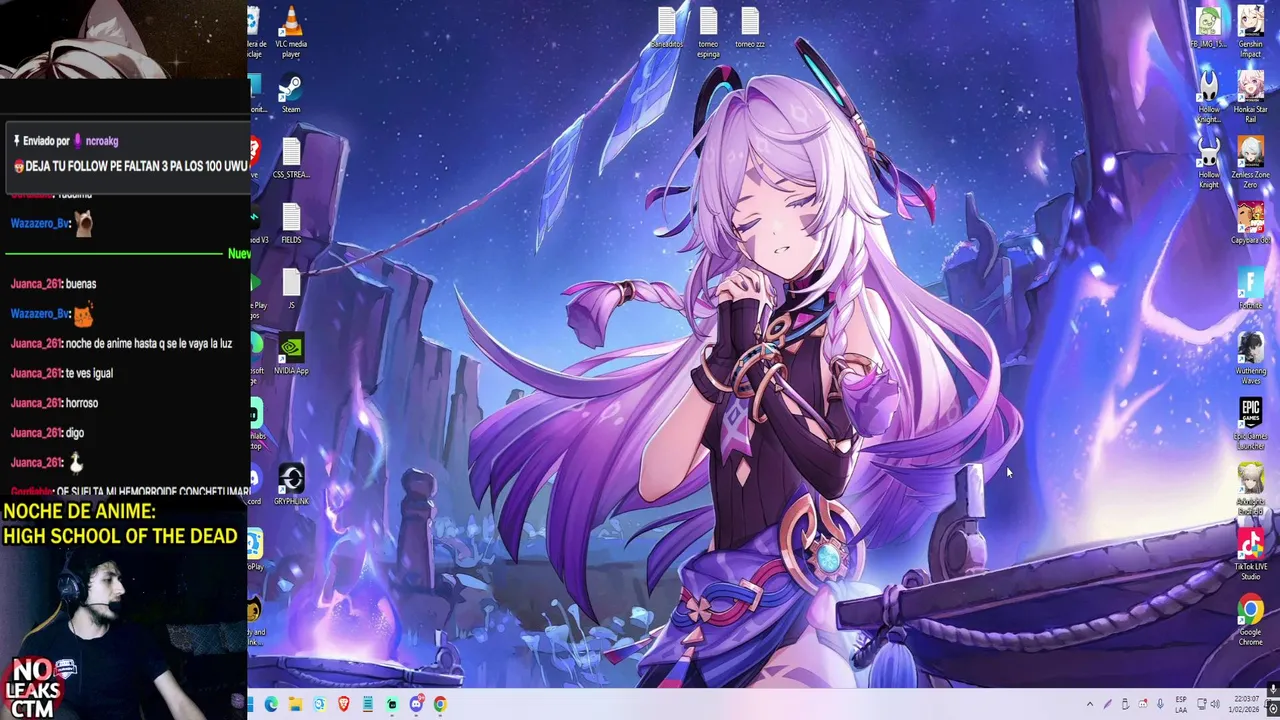The width and height of the screenshot is (1280, 720).
Task: Select the torneo zzz text file
Action: click(x=750, y=28)
